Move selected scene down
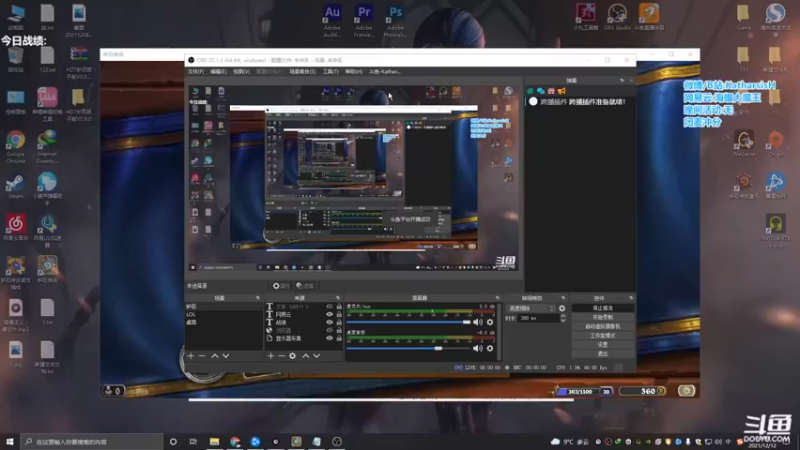Screen dimensions: 800x450 pos(226,356)
